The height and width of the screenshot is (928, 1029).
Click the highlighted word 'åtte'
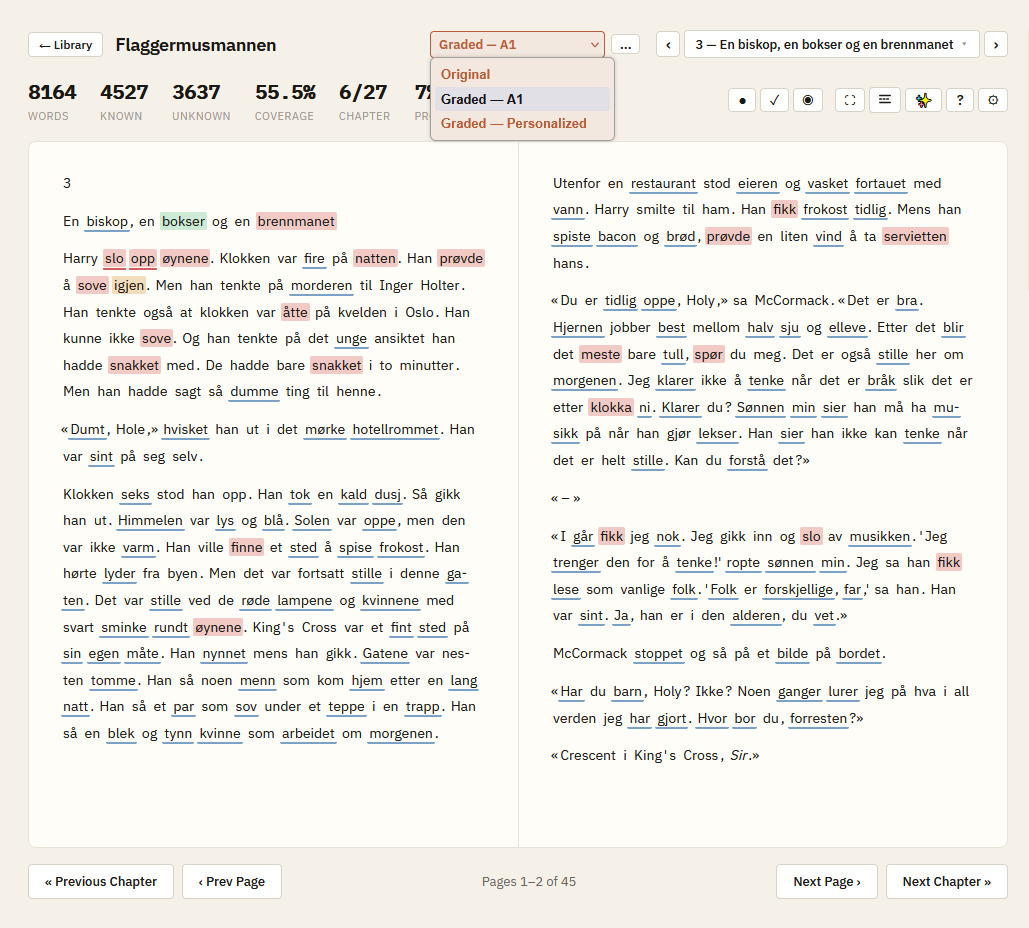click(x=295, y=312)
